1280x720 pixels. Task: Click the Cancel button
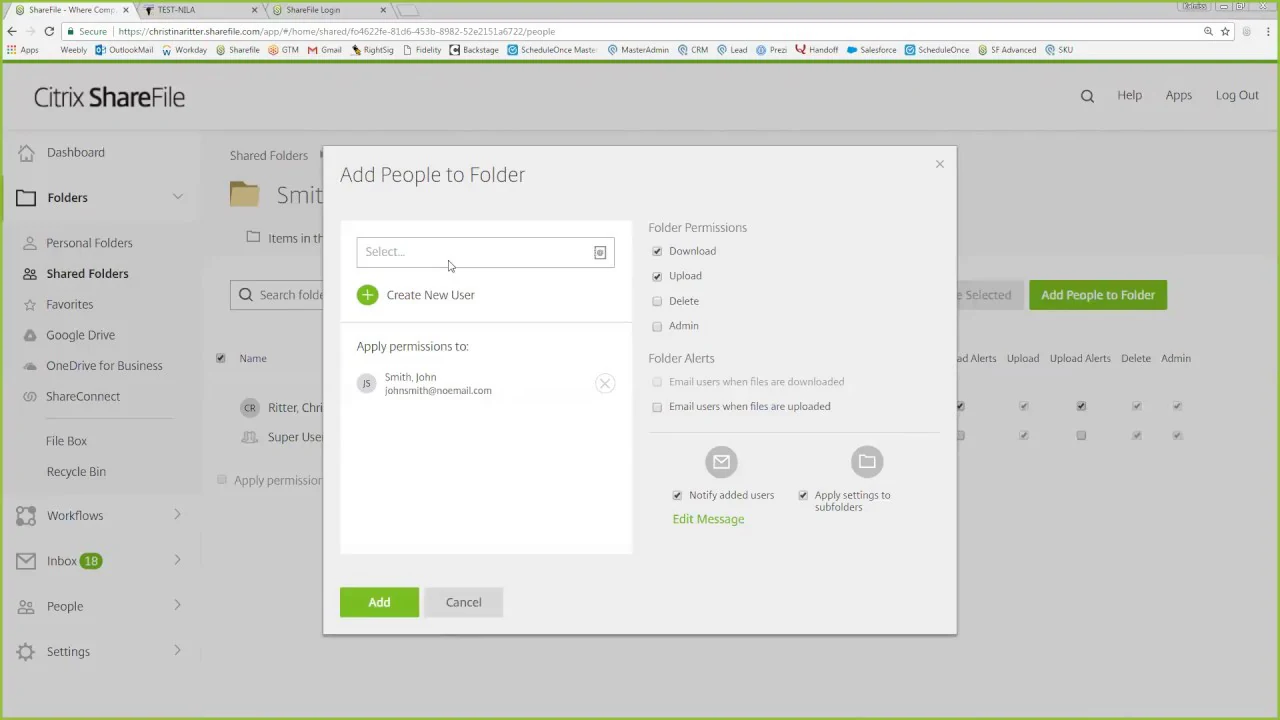tap(463, 602)
